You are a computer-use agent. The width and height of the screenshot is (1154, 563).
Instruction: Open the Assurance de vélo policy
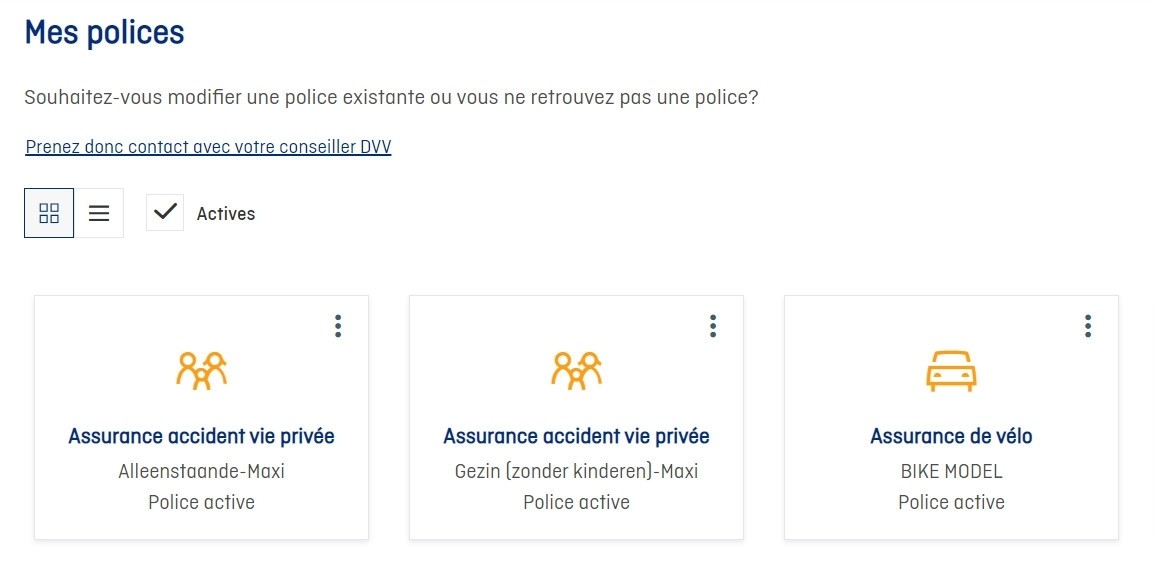coord(951,436)
